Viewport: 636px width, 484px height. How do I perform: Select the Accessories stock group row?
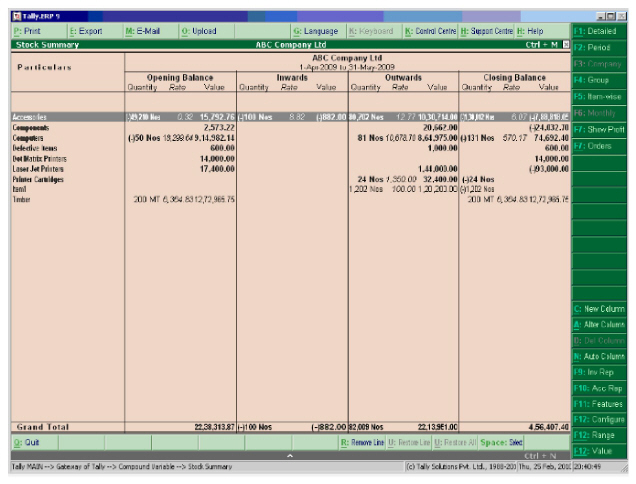pyautogui.click(x=290, y=117)
